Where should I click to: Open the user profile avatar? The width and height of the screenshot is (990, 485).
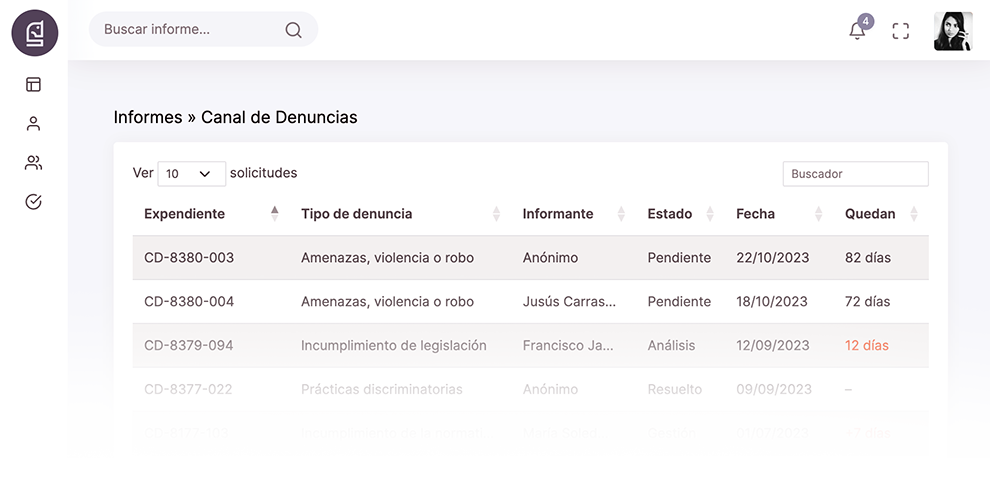[x=953, y=31]
